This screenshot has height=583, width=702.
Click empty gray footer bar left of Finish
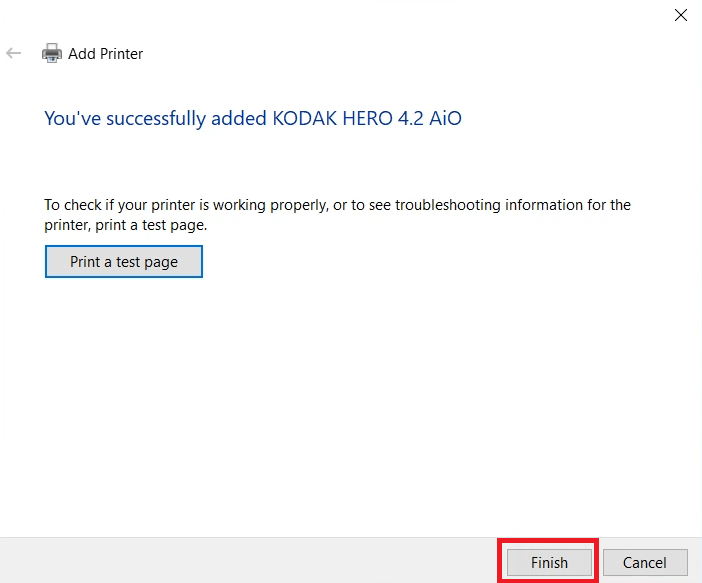[248, 561]
